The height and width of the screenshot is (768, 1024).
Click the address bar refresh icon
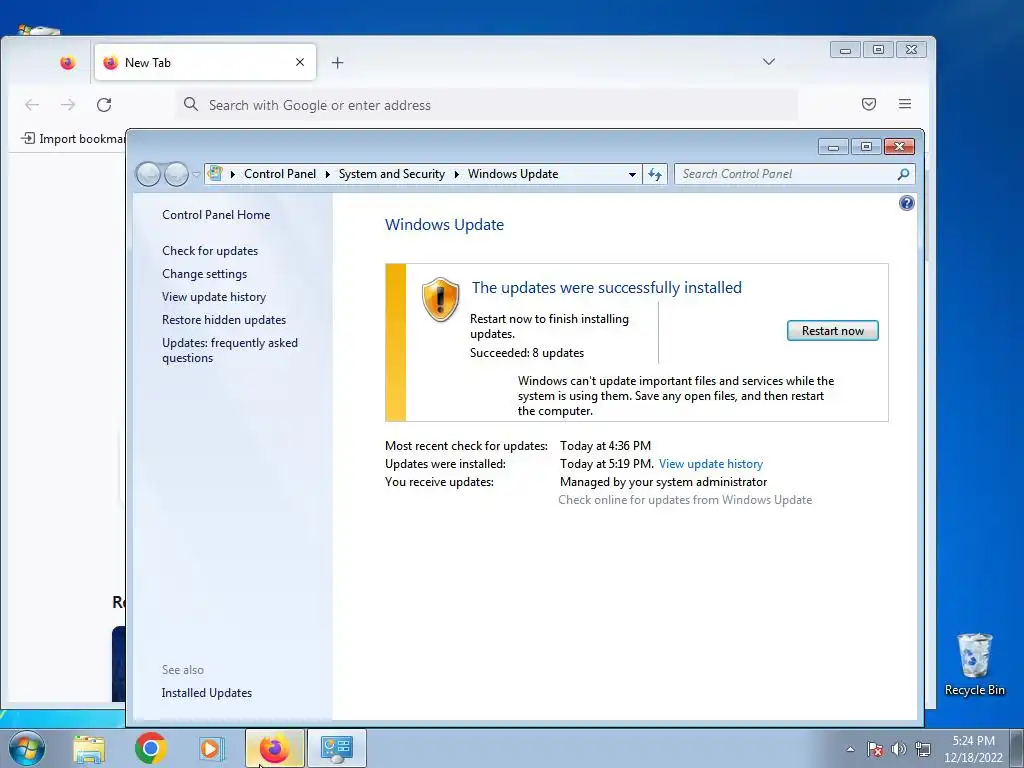click(654, 174)
